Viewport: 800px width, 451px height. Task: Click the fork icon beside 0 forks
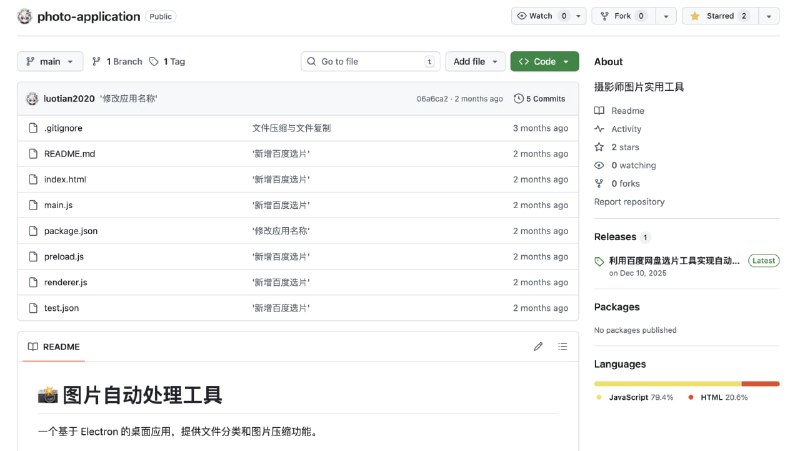(599, 183)
